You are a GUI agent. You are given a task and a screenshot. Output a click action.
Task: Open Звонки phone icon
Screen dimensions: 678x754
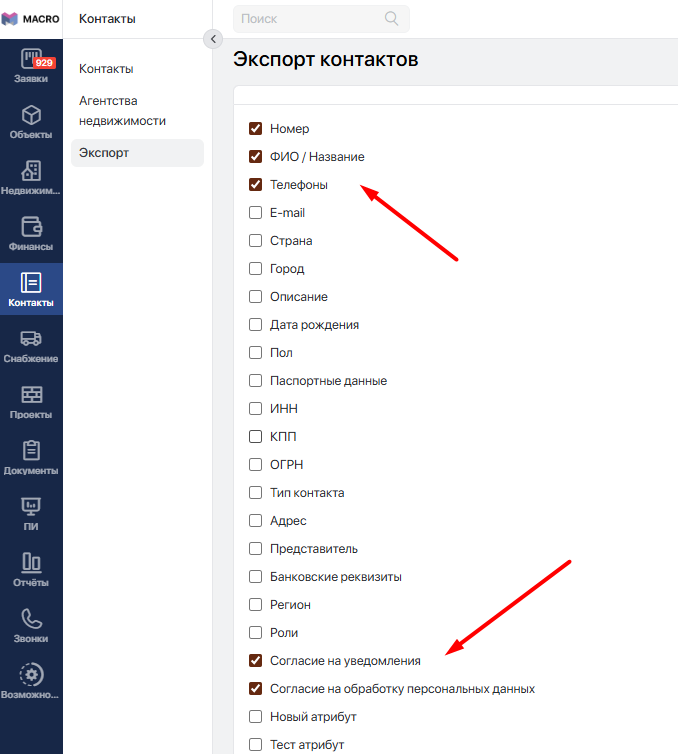point(31,619)
